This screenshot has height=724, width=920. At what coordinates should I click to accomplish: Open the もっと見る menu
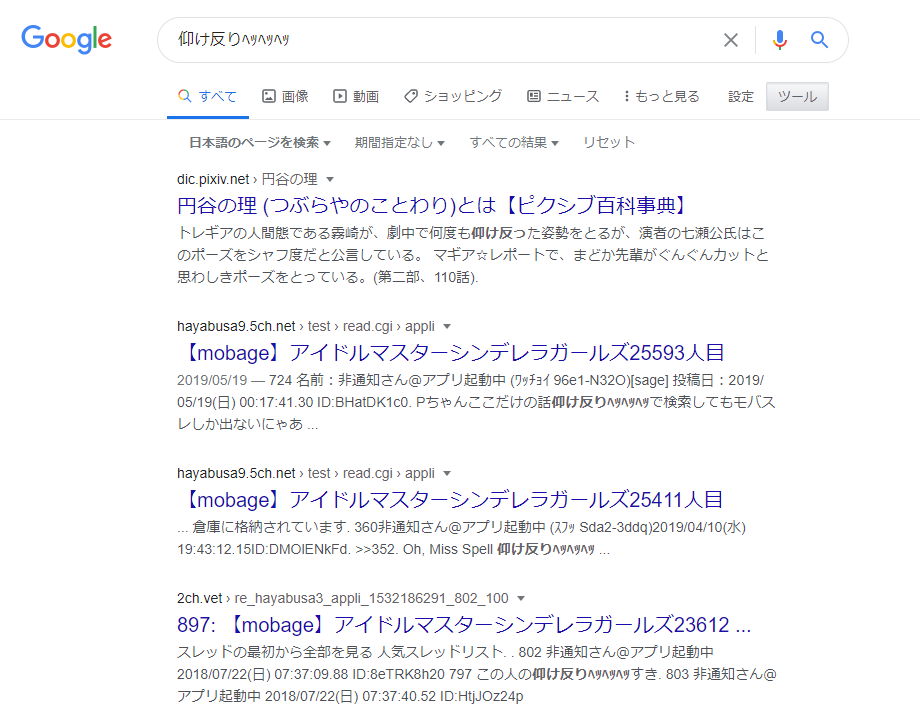click(x=661, y=96)
